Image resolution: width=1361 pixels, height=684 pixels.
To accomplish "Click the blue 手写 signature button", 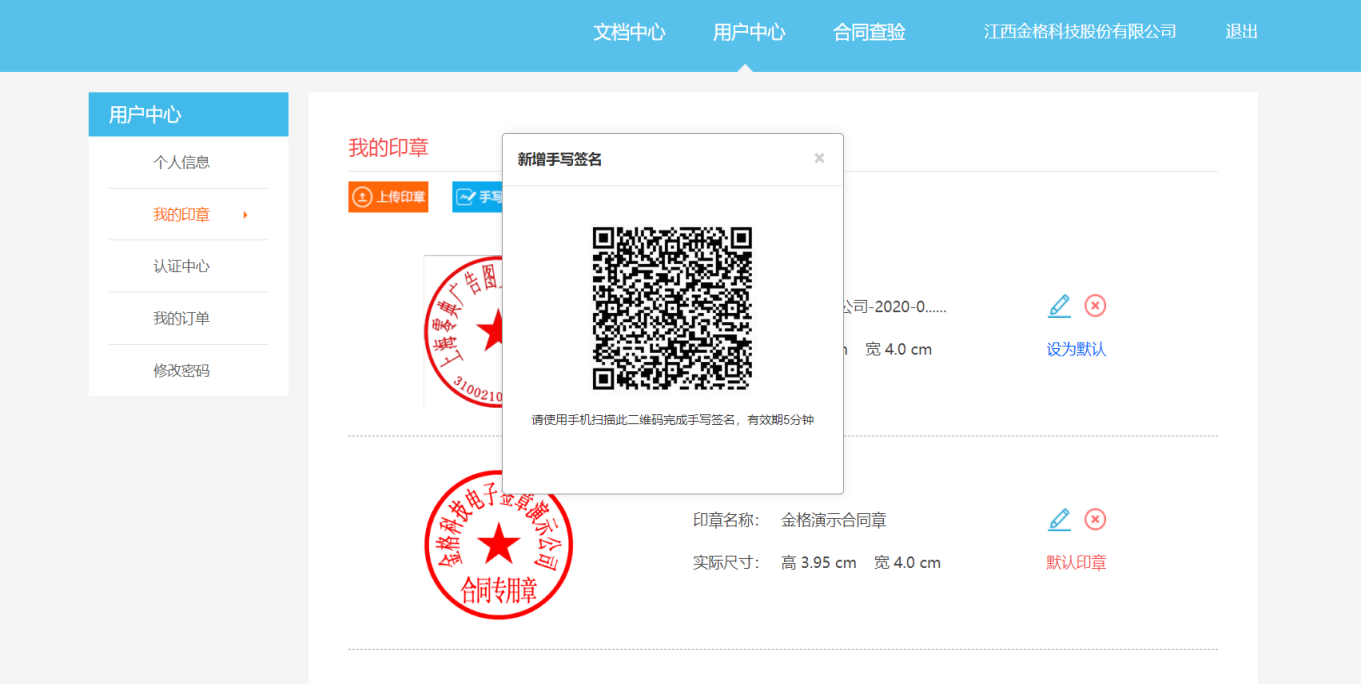I will click(x=477, y=197).
